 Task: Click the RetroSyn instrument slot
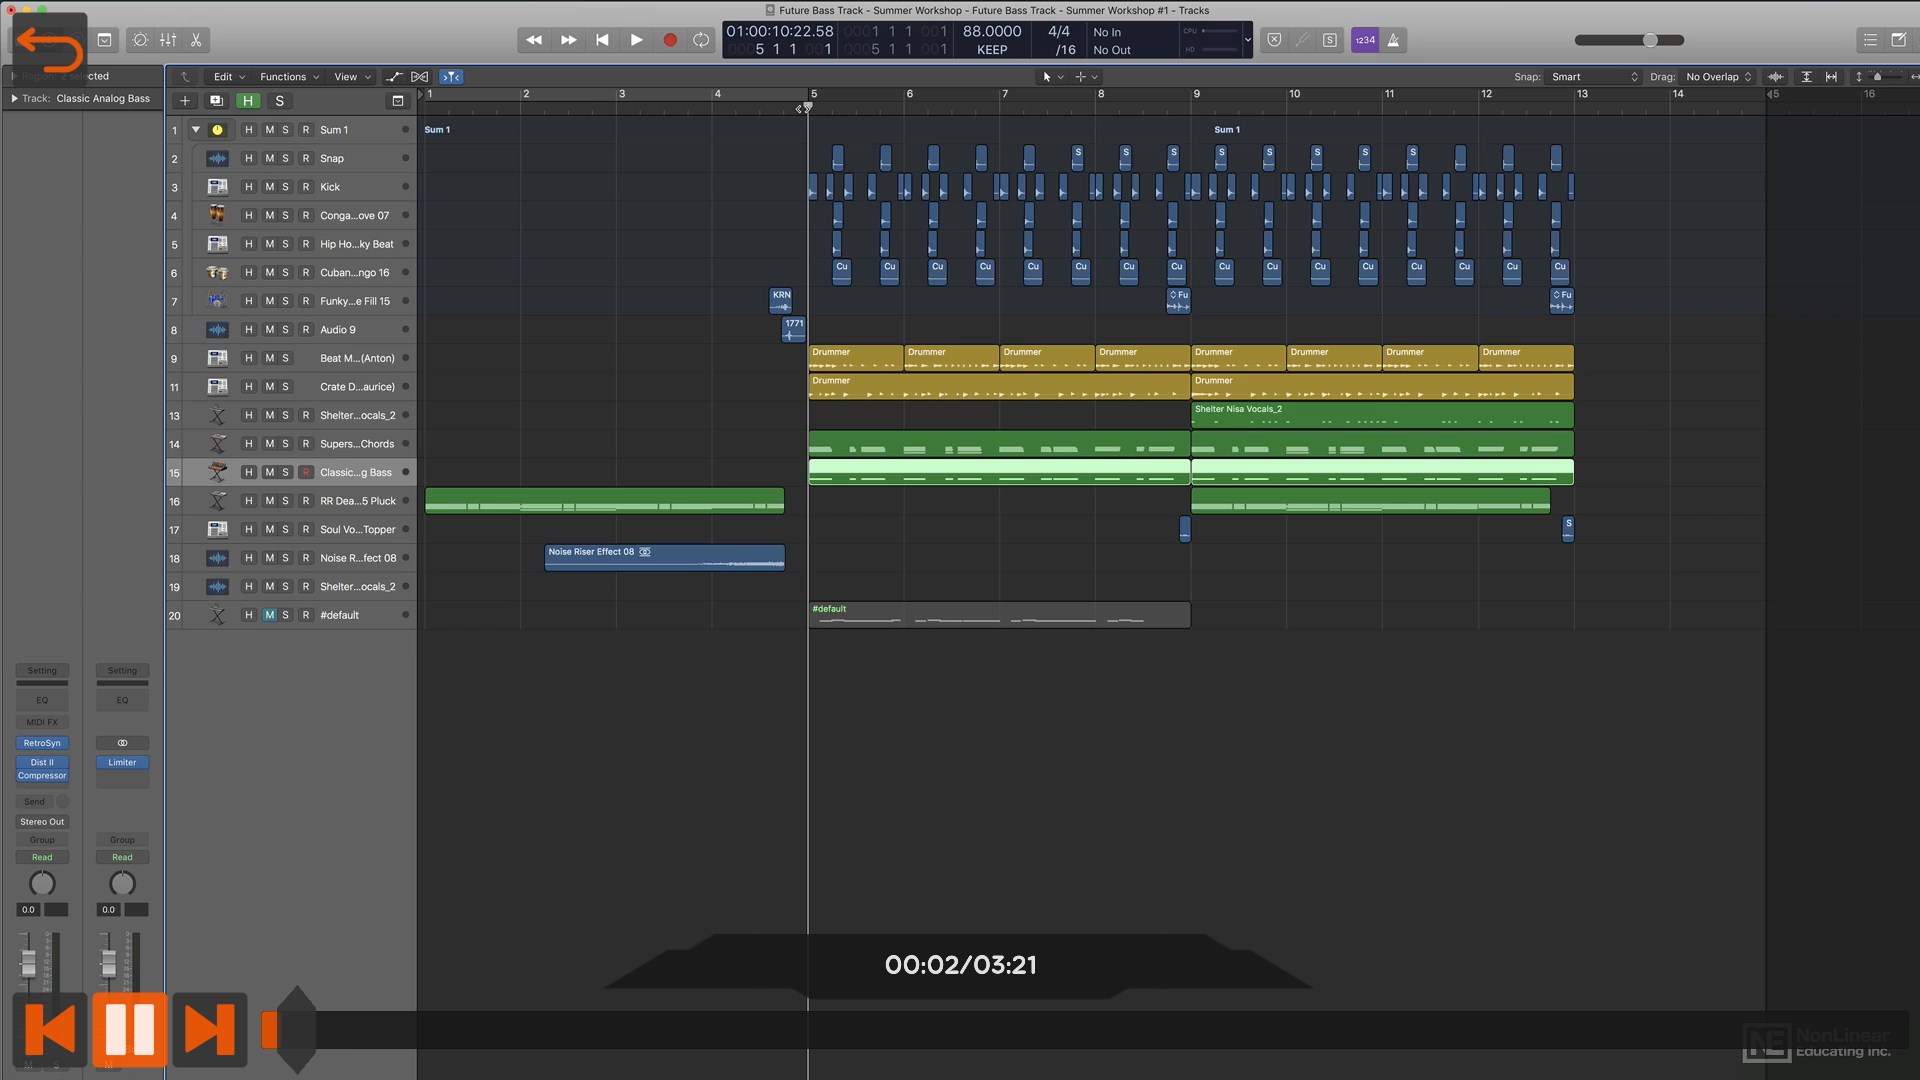coord(42,743)
